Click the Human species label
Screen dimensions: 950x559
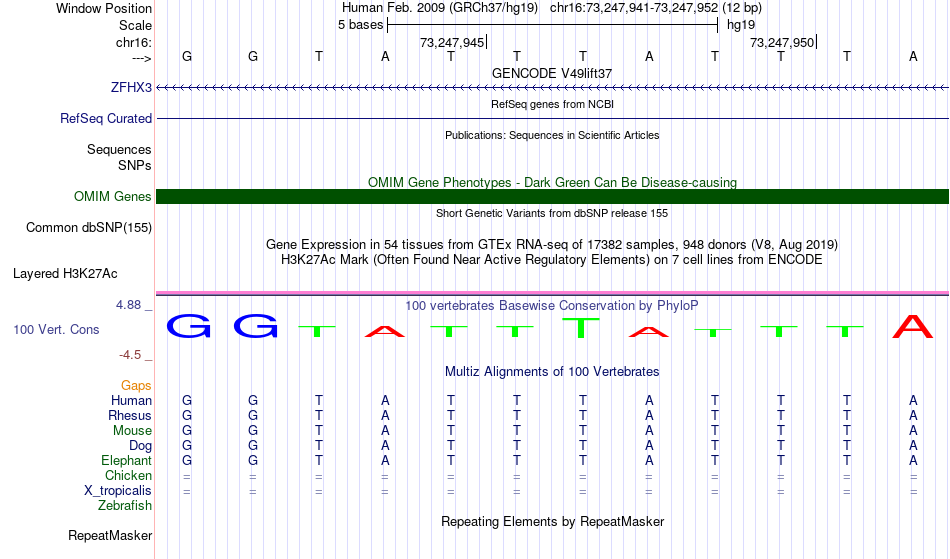[131, 401]
